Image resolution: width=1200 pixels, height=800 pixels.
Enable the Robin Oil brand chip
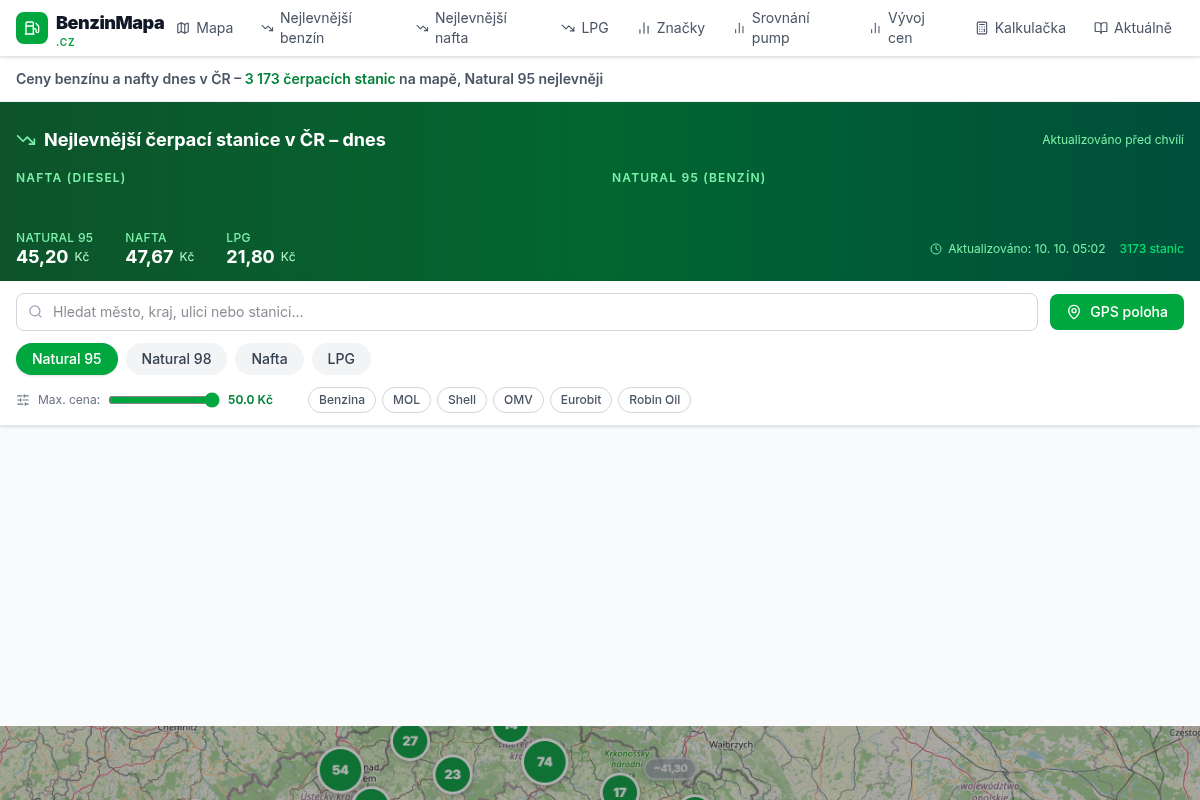655,400
